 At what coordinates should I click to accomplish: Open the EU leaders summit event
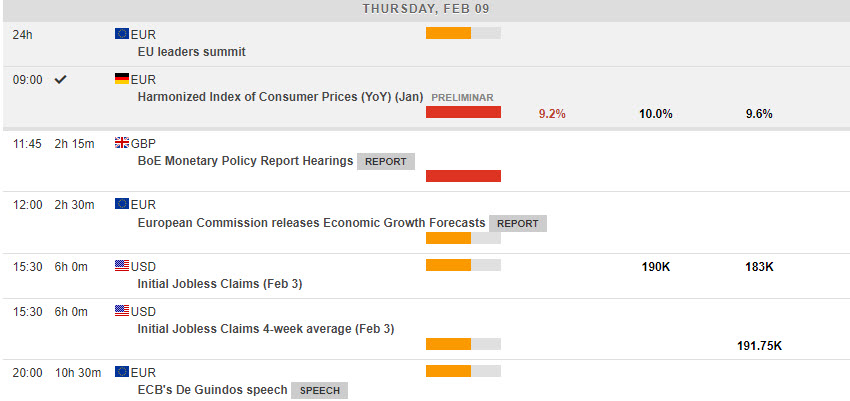(191, 51)
